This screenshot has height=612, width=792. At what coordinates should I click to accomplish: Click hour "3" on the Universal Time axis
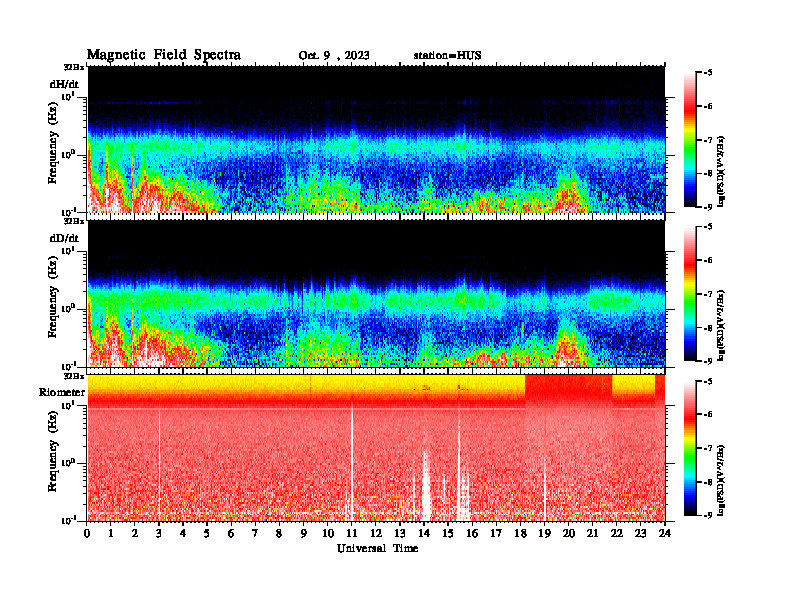(159, 533)
